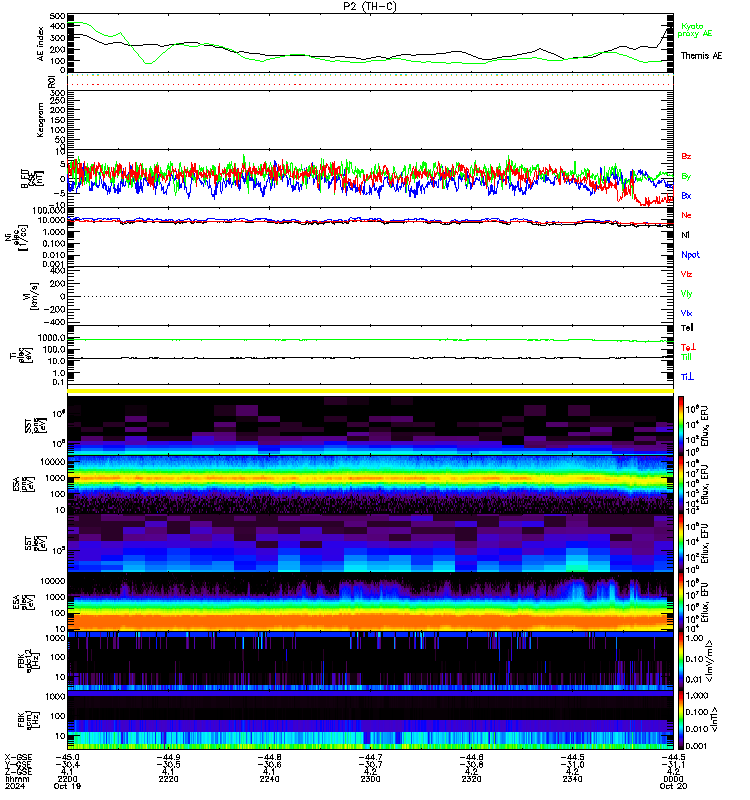This screenshot has height=800, width=750.
Task: Click the AE index axis label
Action: [40, 44]
